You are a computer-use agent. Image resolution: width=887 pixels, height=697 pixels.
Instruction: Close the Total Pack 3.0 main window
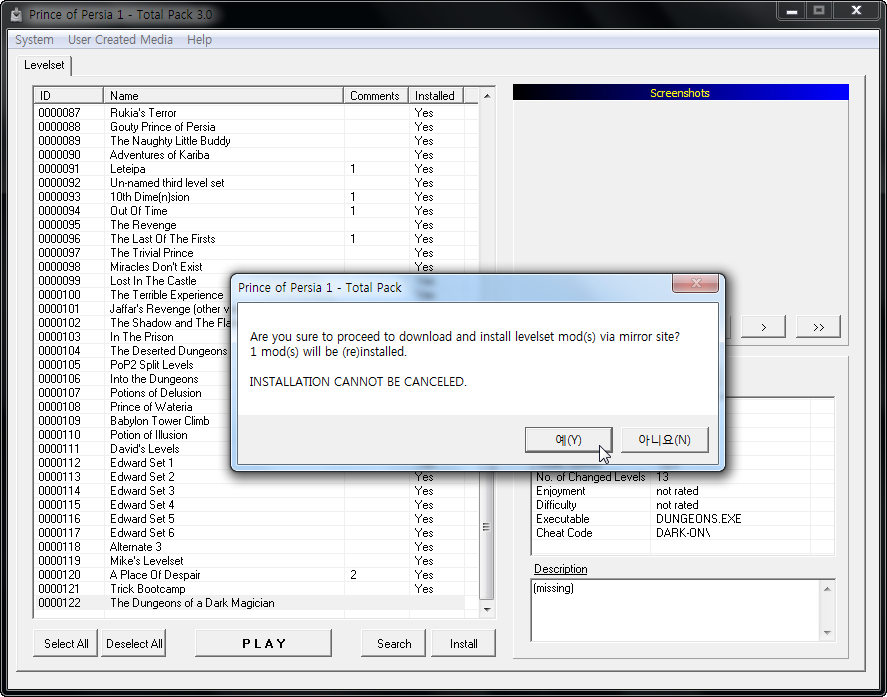coord(856,11)
